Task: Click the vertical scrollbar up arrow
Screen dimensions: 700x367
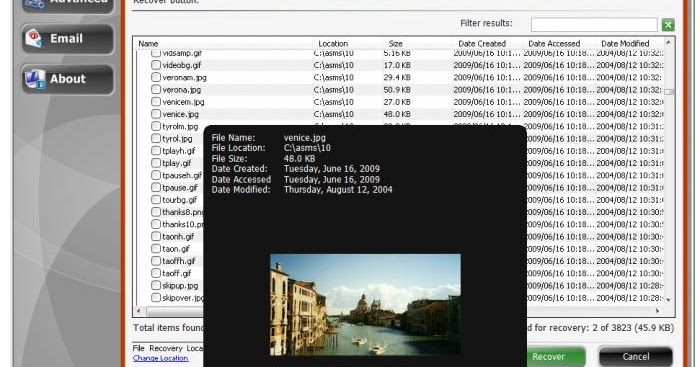Action: (668, 43)
